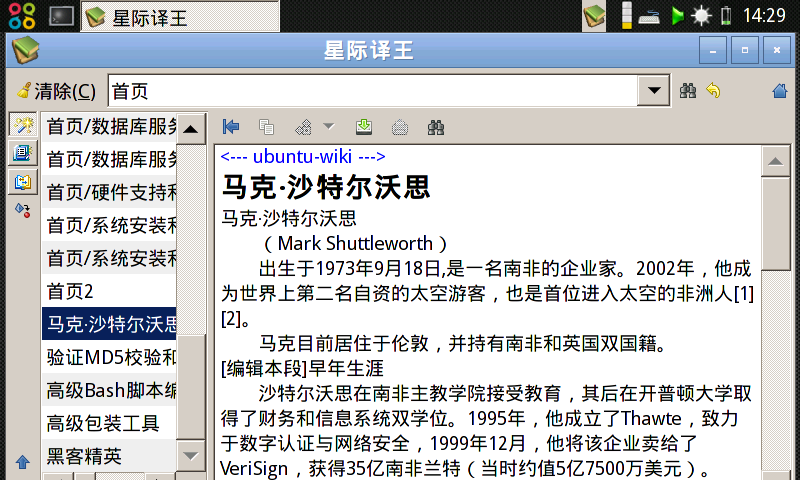Click the [编辑本段]早年生涯 line
The width and height of the screenshot is (800, 480).
pyautogui.click(x=303, y=368)
